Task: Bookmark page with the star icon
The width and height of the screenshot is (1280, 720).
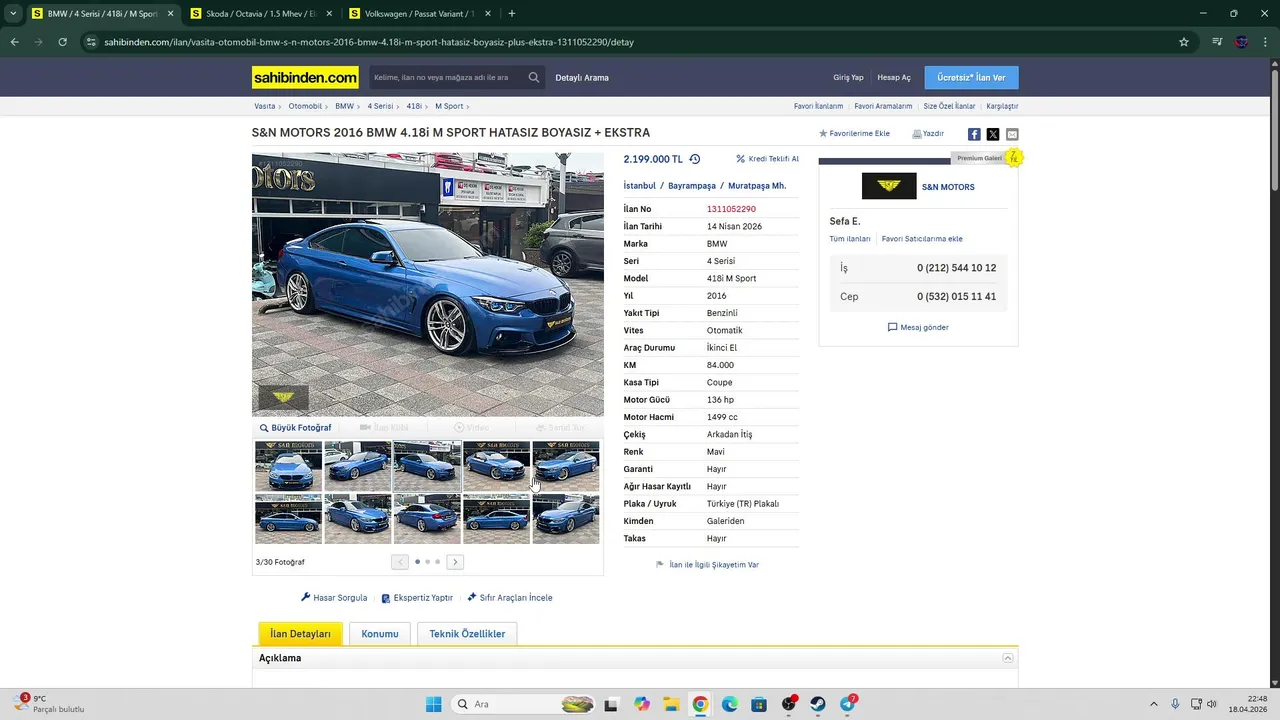Action: click(1184, 42)
